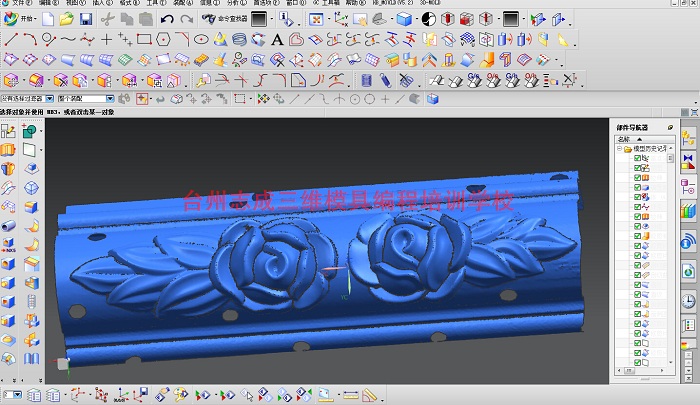Pin the 部件导航器 panel using its pin icon
Screen dimensions: 700x405
click(x=670, y=128)
